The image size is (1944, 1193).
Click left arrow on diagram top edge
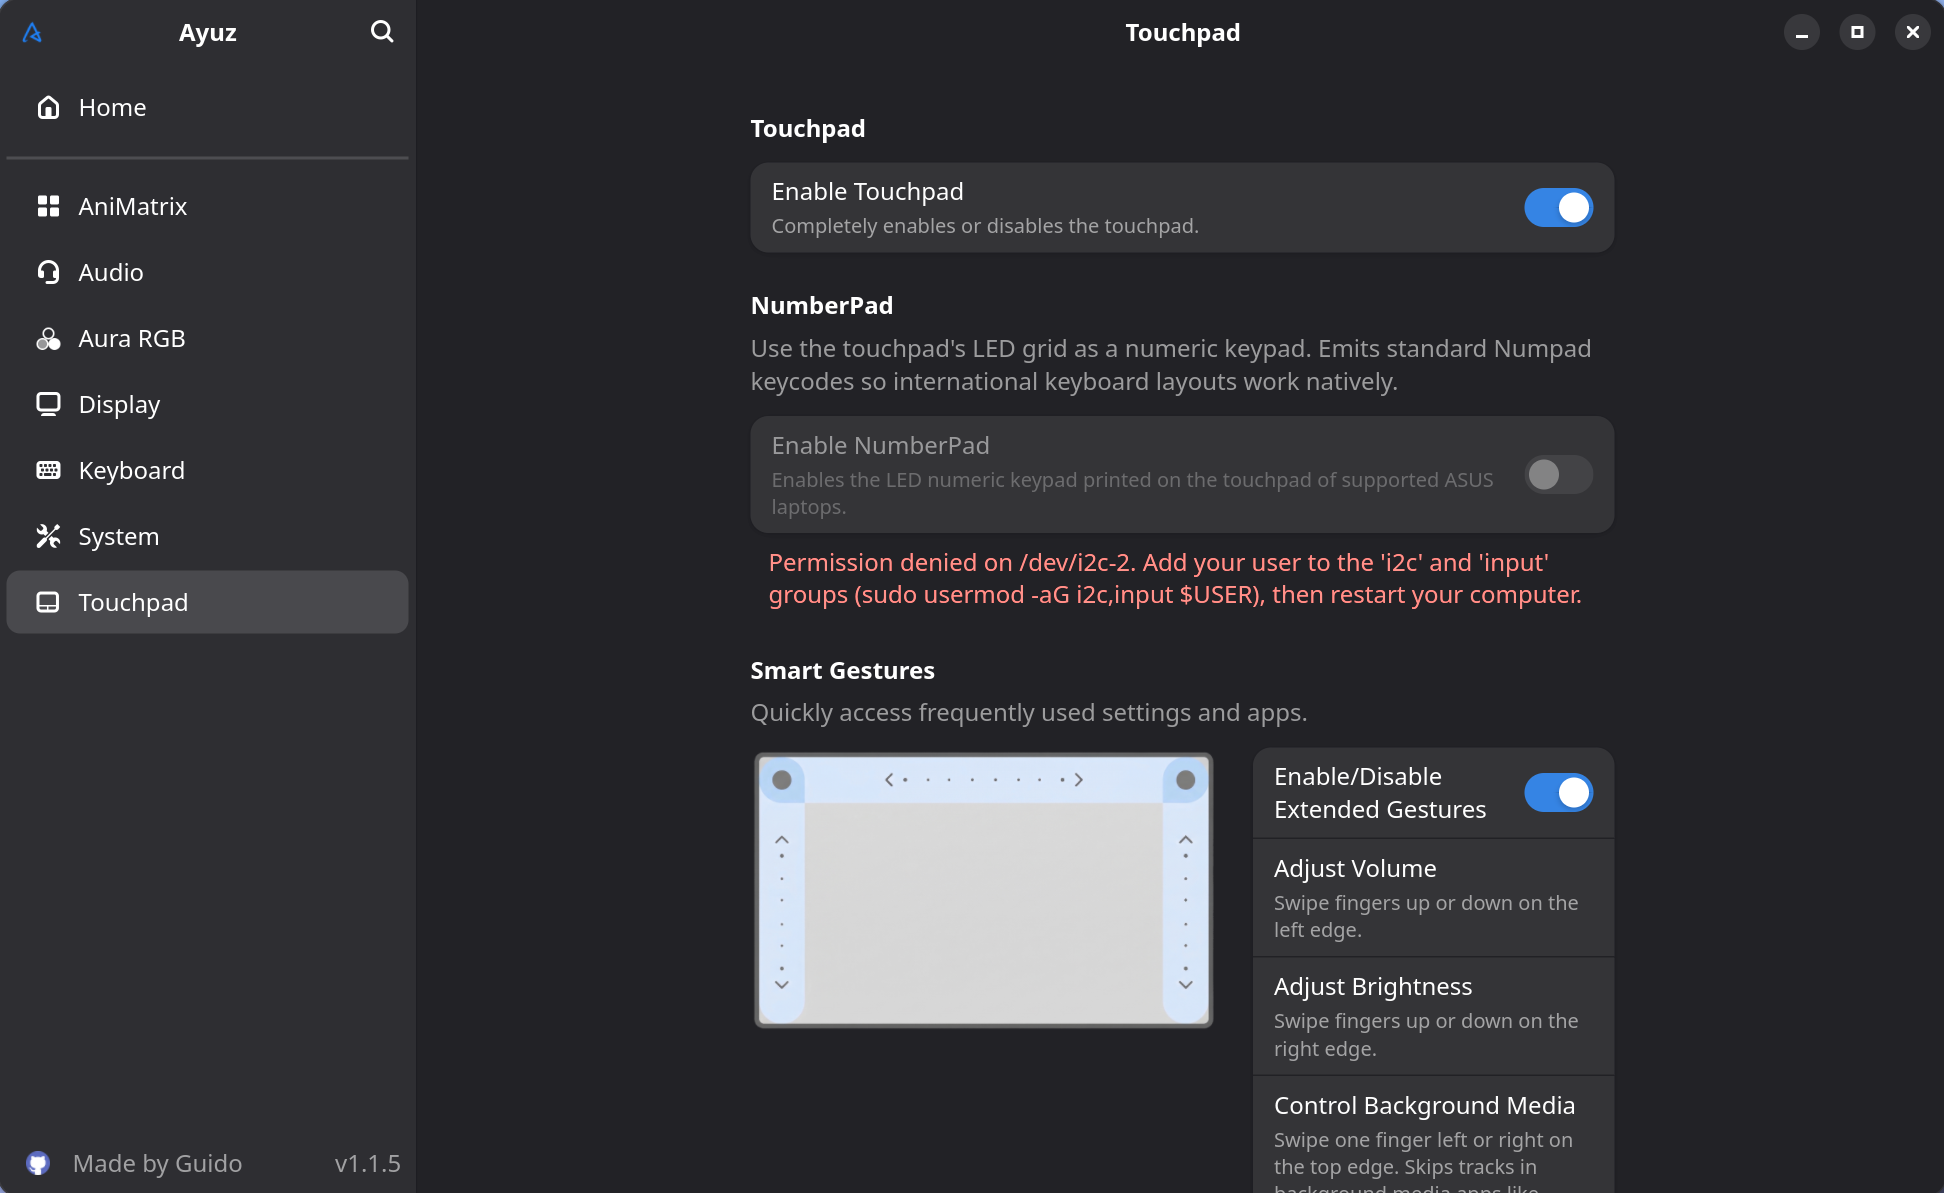(888, 779)
